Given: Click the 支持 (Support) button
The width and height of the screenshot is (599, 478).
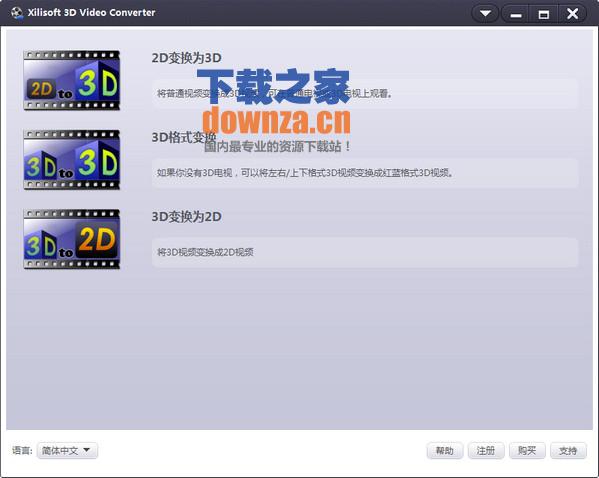Looking at the screenshot, I should [568, 451].
